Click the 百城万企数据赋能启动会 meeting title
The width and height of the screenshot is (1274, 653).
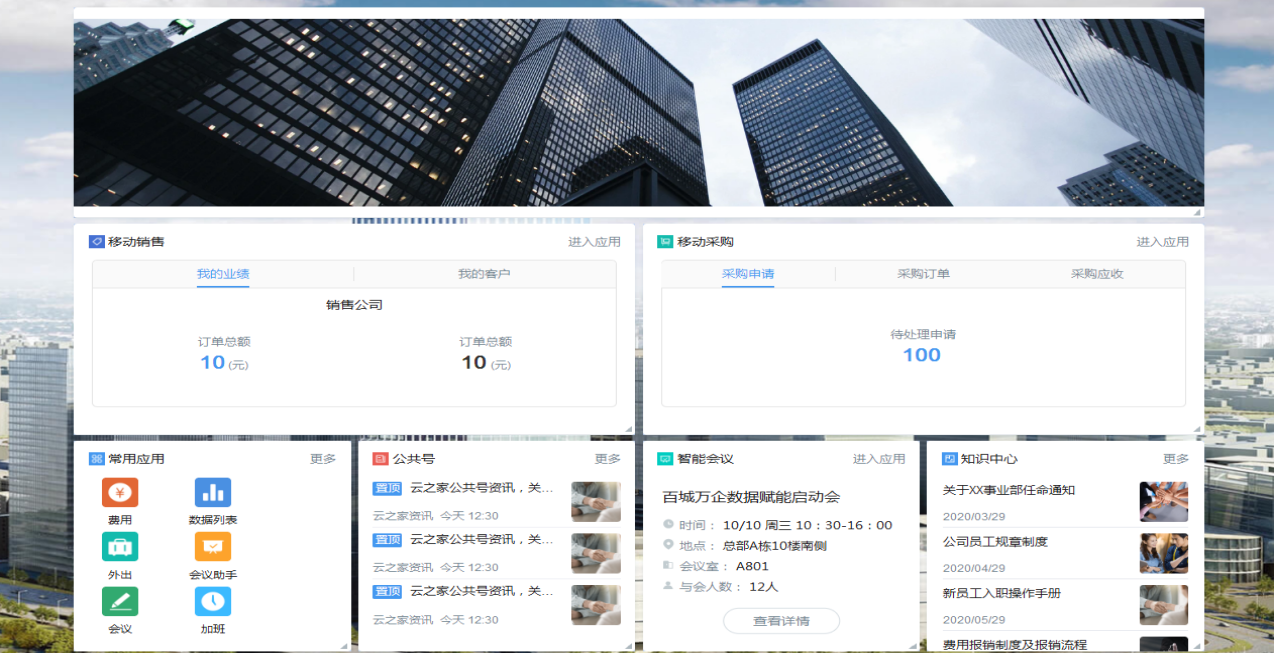(x=751, y=497)
